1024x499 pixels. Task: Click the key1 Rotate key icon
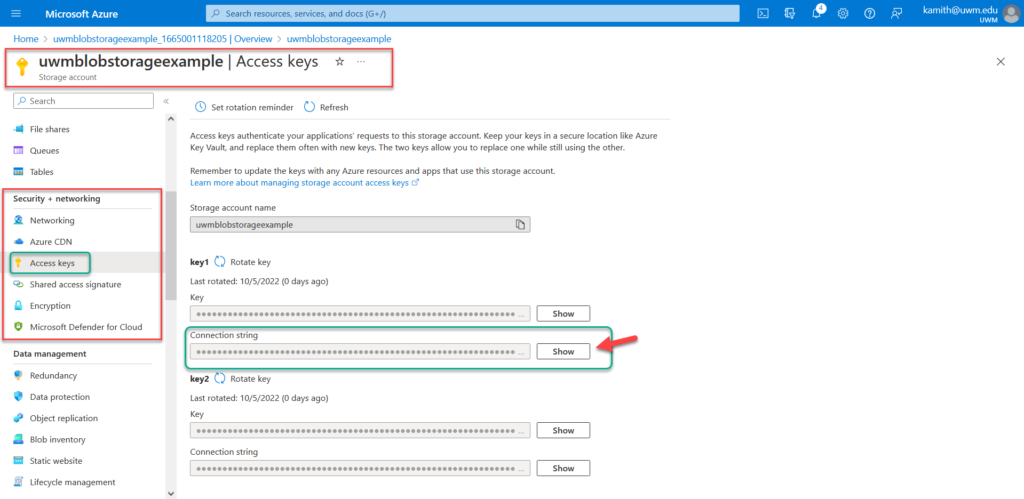click(x=220, y=262)
